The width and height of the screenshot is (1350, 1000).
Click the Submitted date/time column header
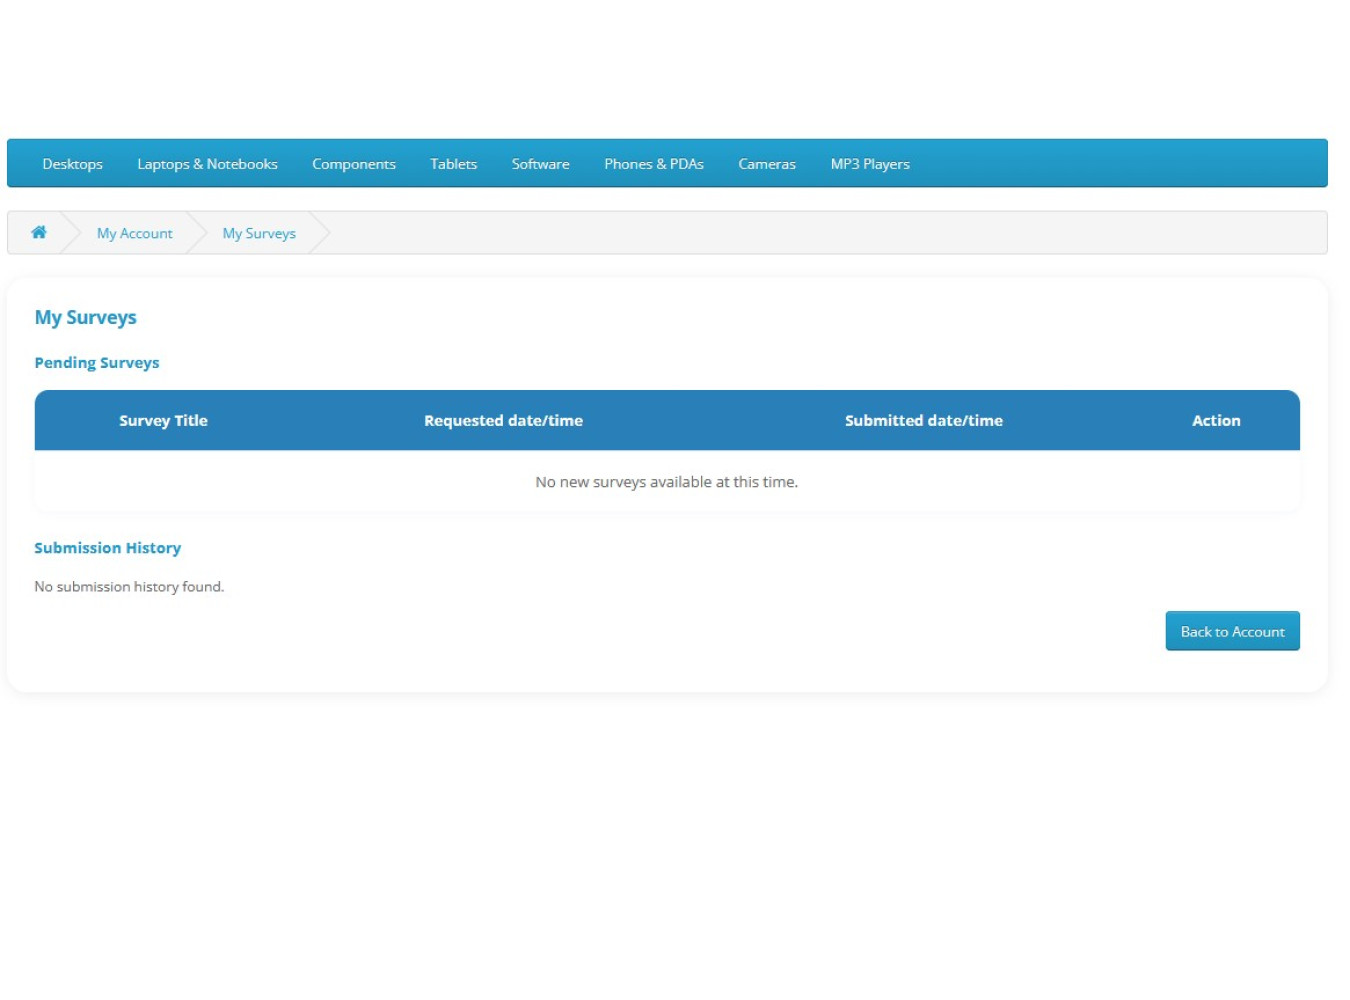[923, 421]
